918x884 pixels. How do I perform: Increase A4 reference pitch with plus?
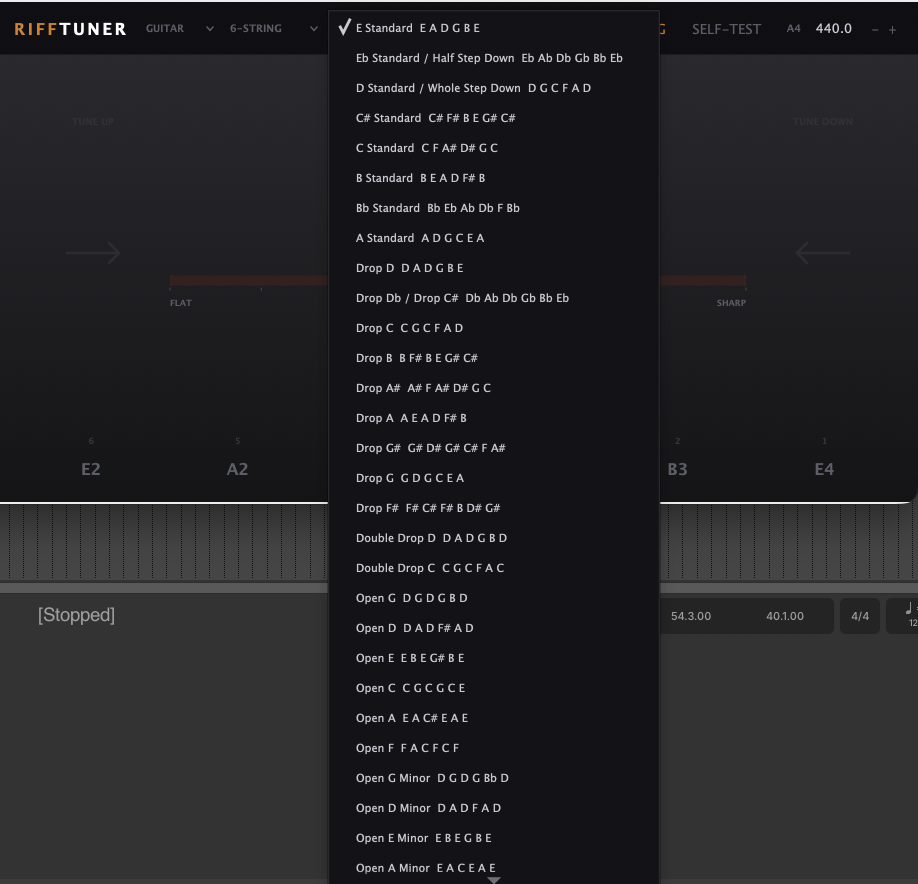coord(892,30)
